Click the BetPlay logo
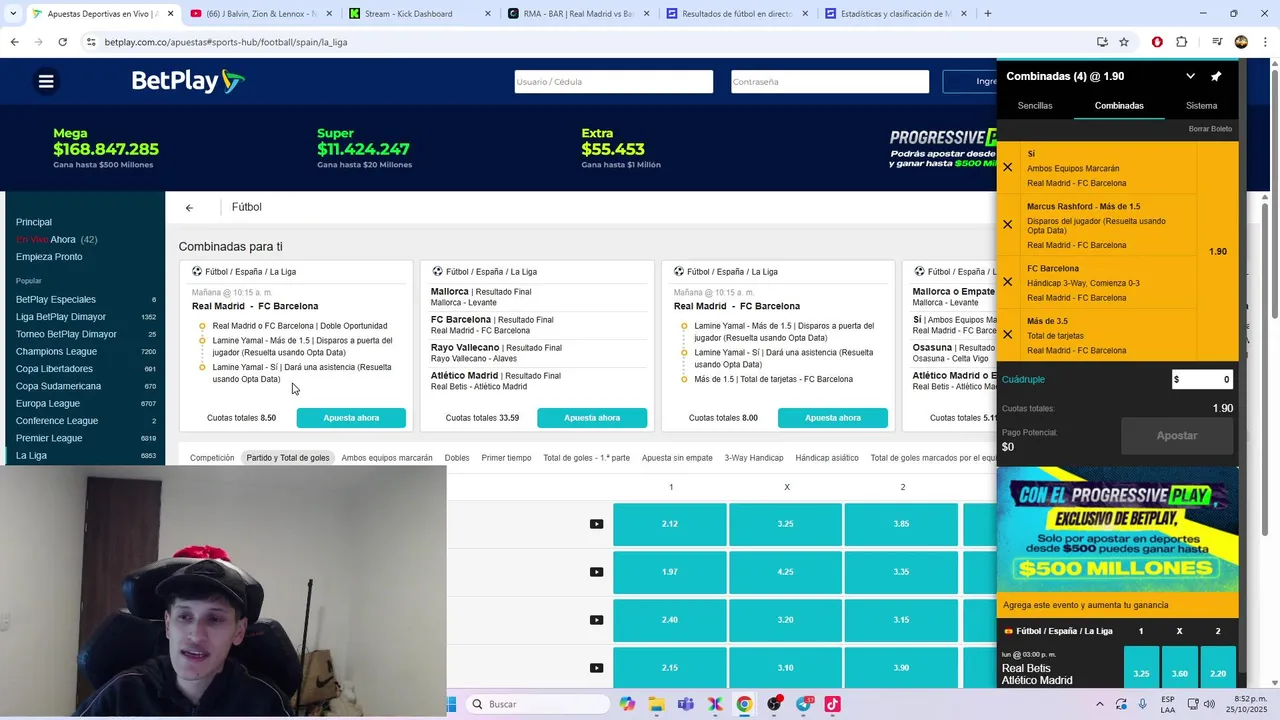 pos(188,81)
